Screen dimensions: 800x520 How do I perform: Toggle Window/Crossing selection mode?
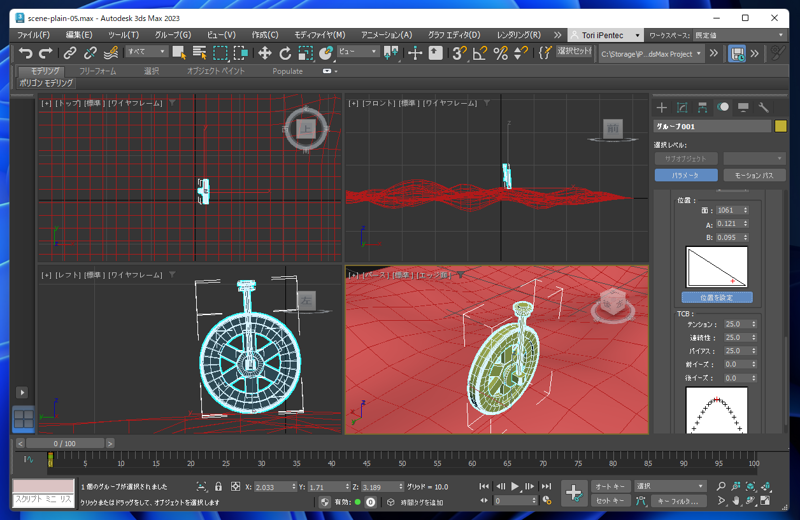point(240,53)
